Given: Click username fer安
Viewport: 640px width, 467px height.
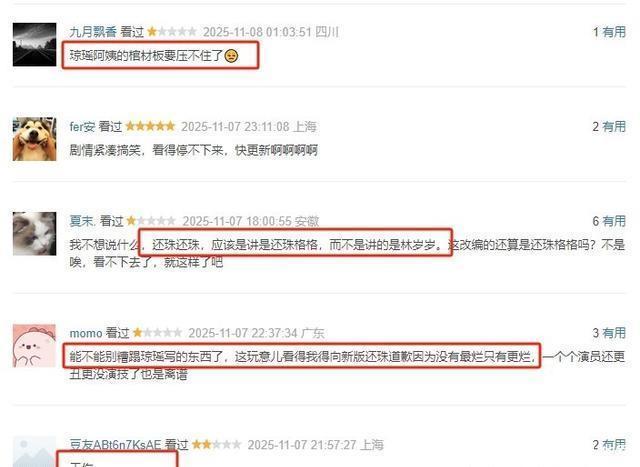Looking at the screenshot, I should click(x=82, y=127).
